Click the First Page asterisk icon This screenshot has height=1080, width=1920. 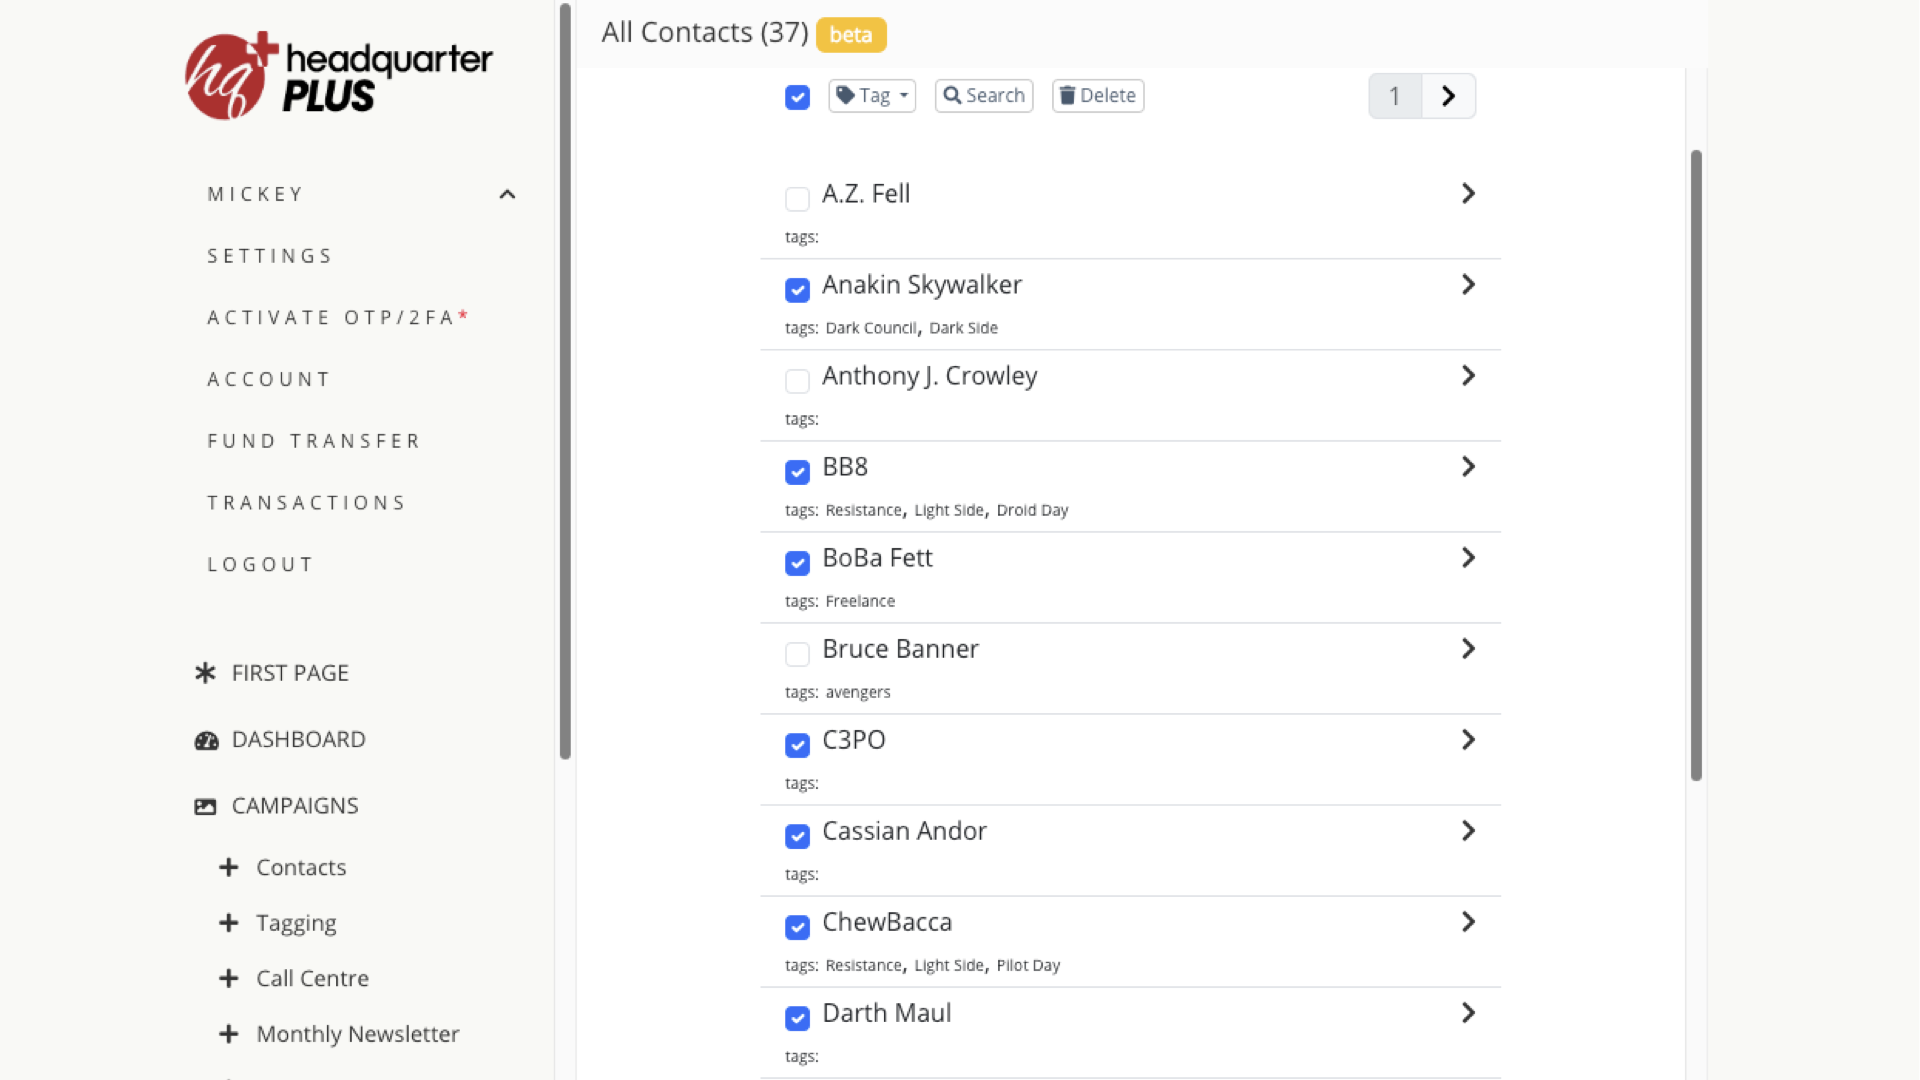(x=205, y=673)
